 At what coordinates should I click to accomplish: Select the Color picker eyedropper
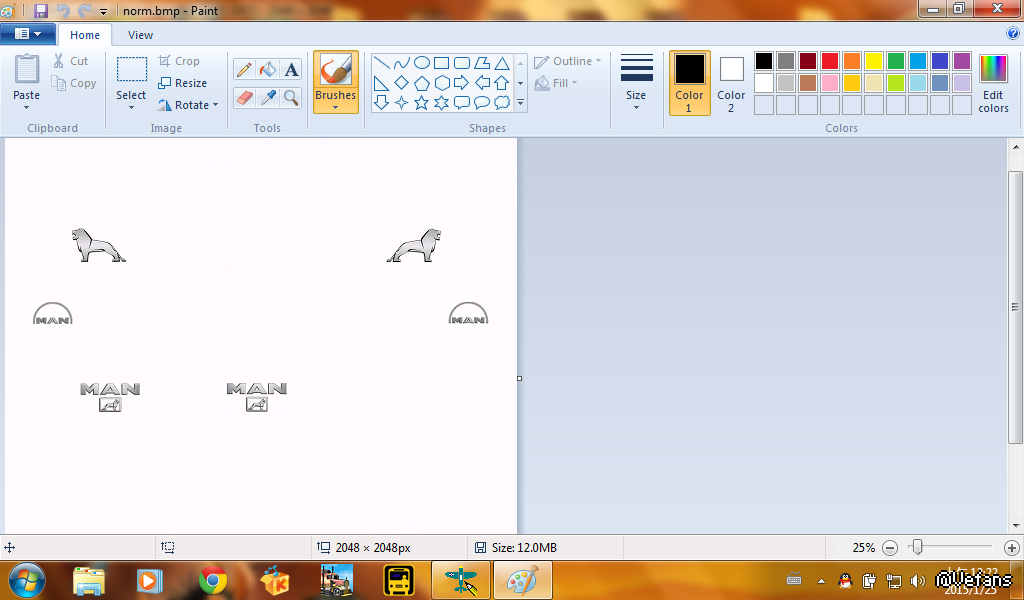pos(267,97)
